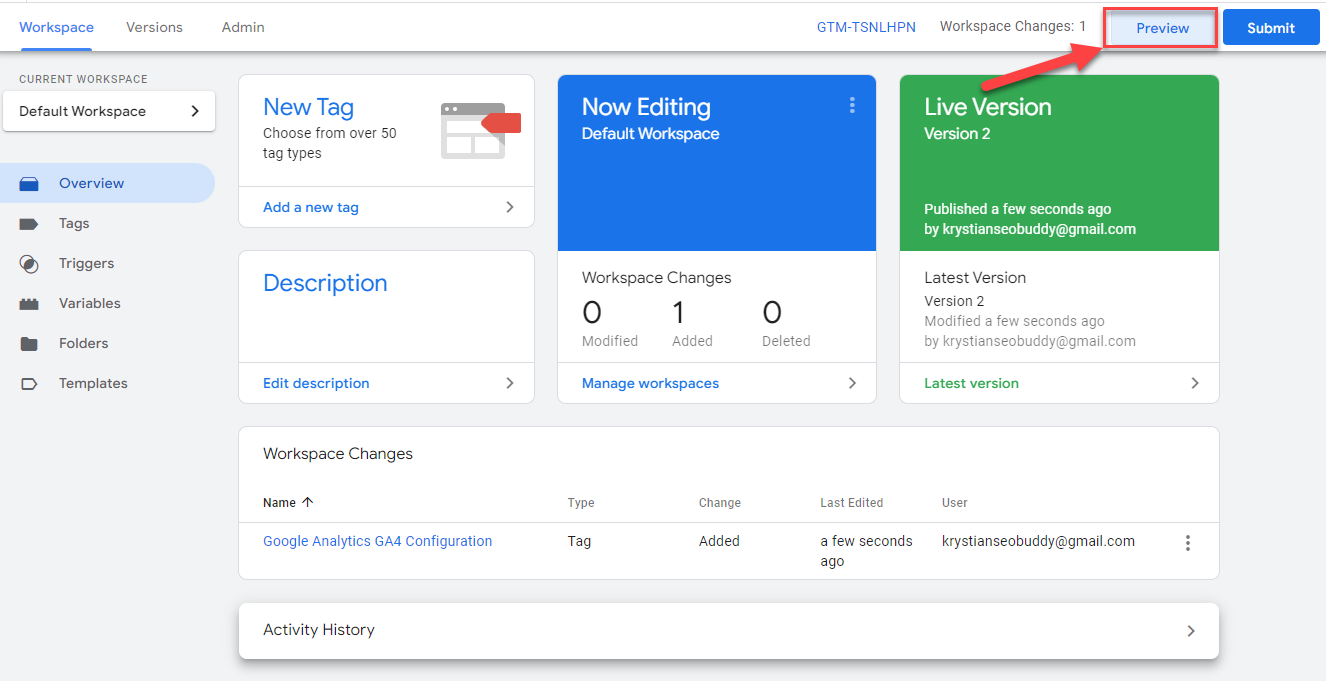The image size is (1326, 681).
Task: Click the 'a few seconds ago' table cell
Action: [x=866, y=551]
